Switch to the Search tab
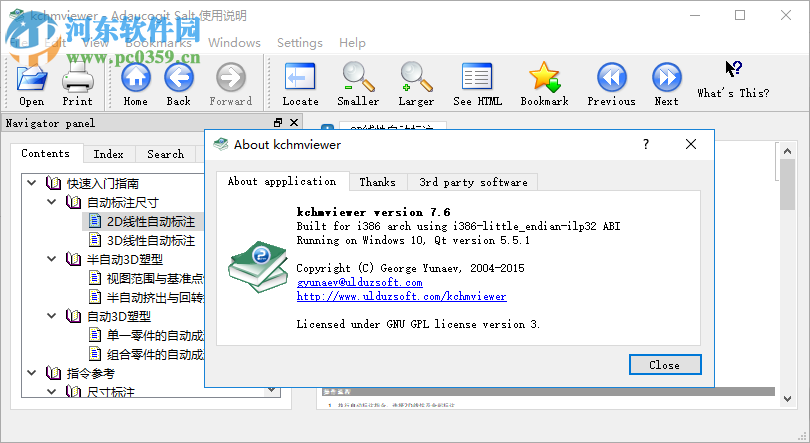 (165, 154)
